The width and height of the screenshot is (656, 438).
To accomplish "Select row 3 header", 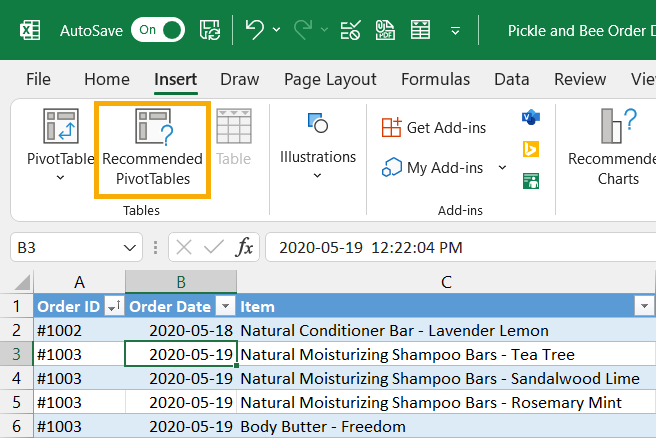I will click(x=16, y=354).
